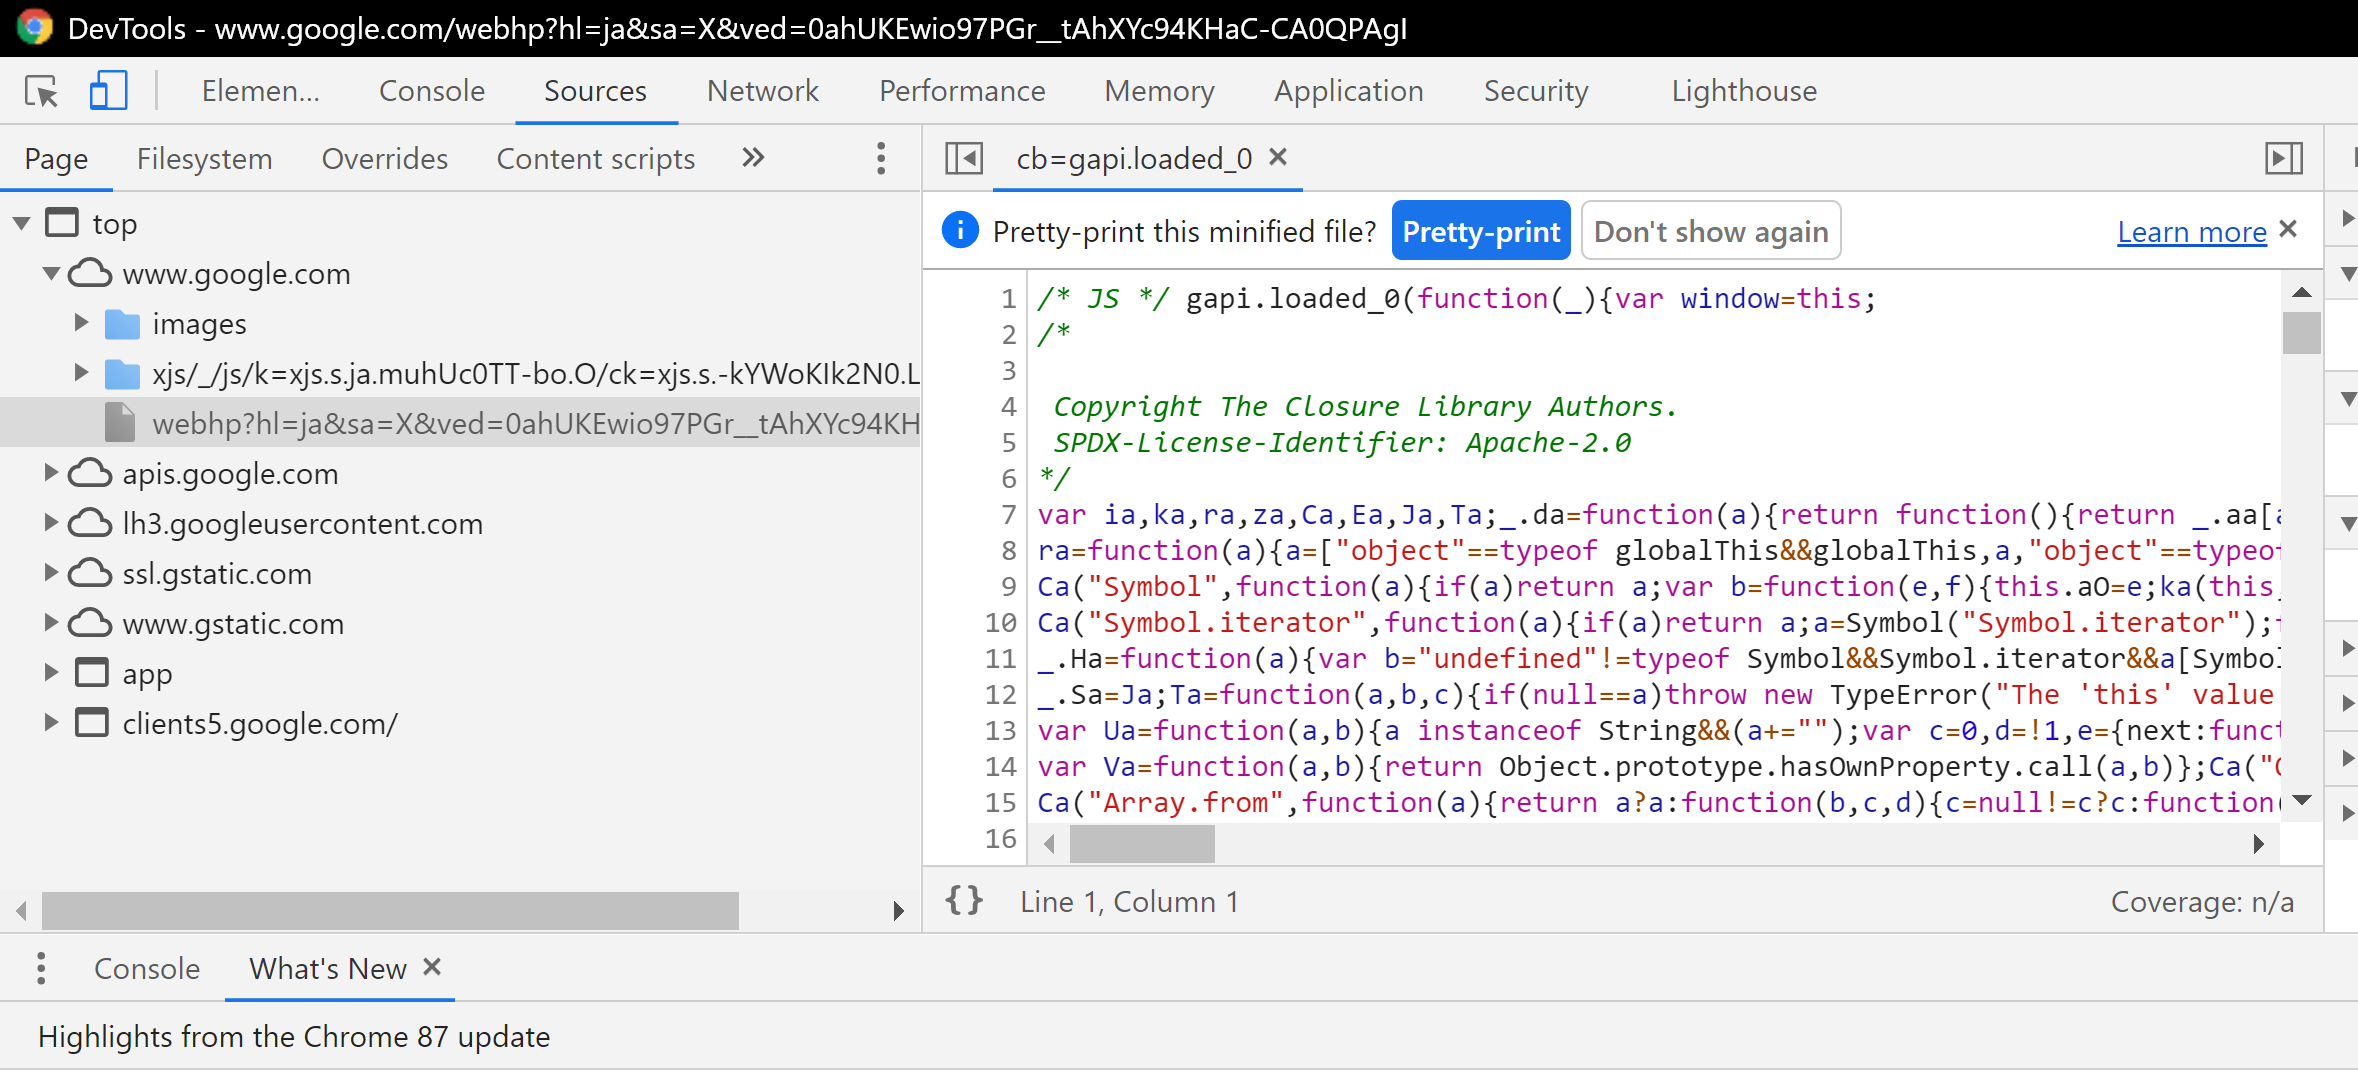Click the Line 1, Column 1 status

tap(1129, 902)
